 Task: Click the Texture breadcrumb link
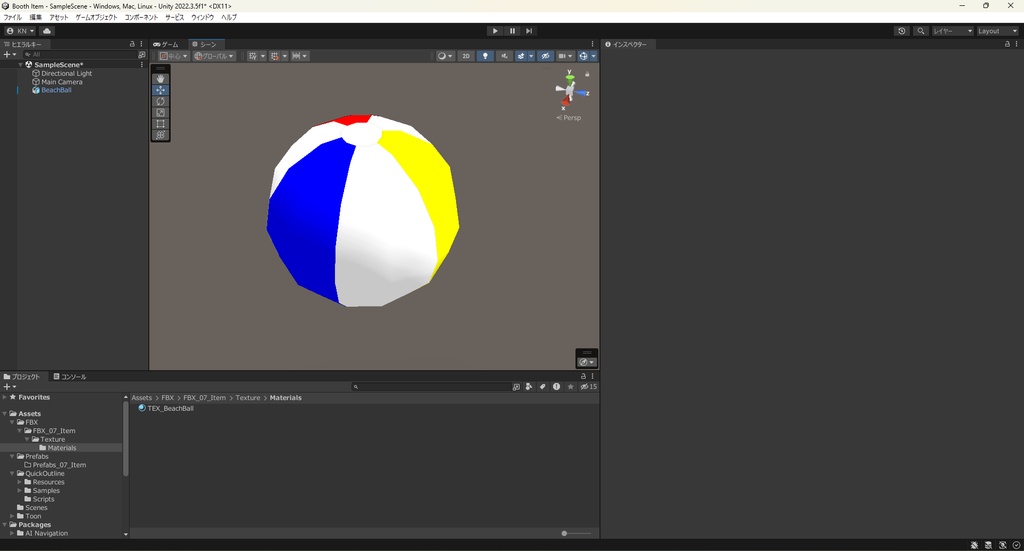pos(248,398)
